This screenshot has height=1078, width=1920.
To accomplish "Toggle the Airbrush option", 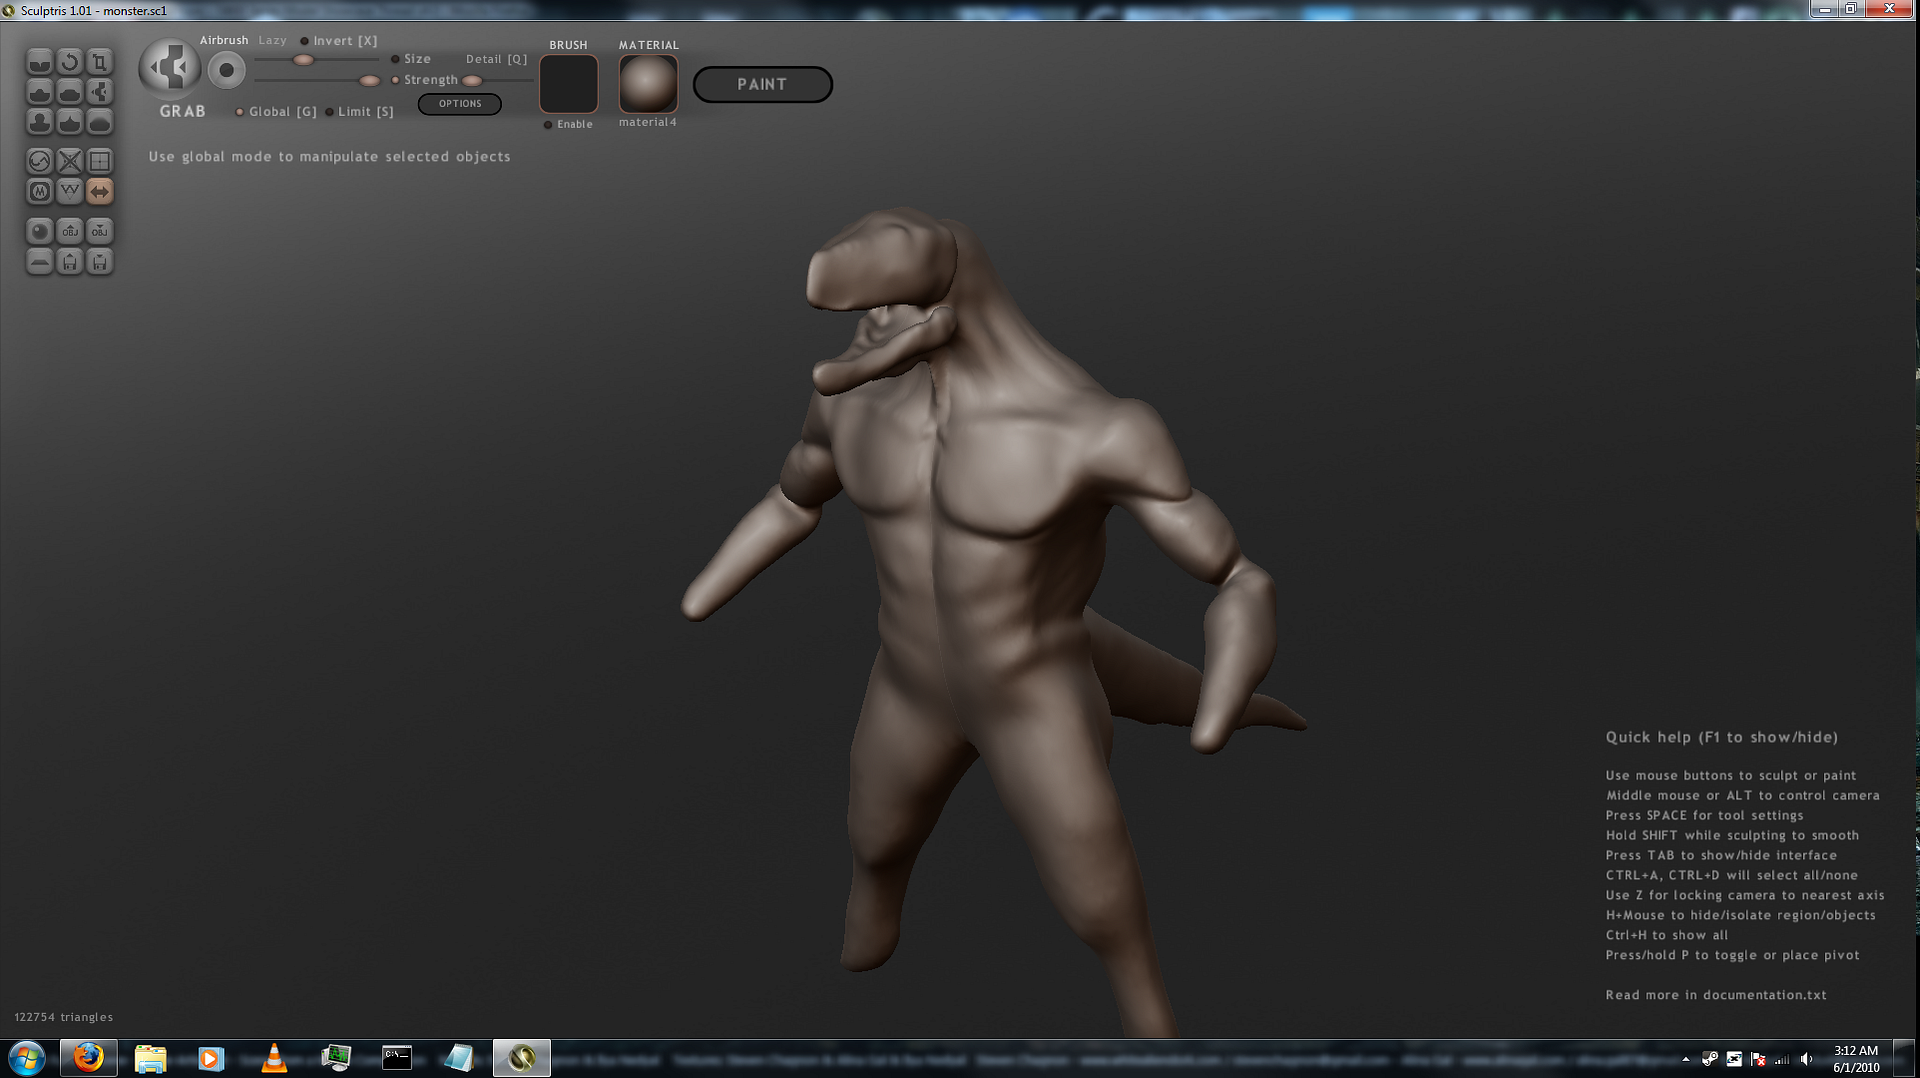I will [x=224, y=41].
